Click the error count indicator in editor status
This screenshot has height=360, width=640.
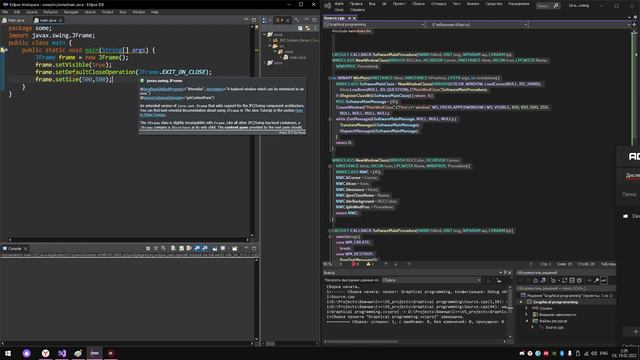pyautogui.click(x=355, y=264)
